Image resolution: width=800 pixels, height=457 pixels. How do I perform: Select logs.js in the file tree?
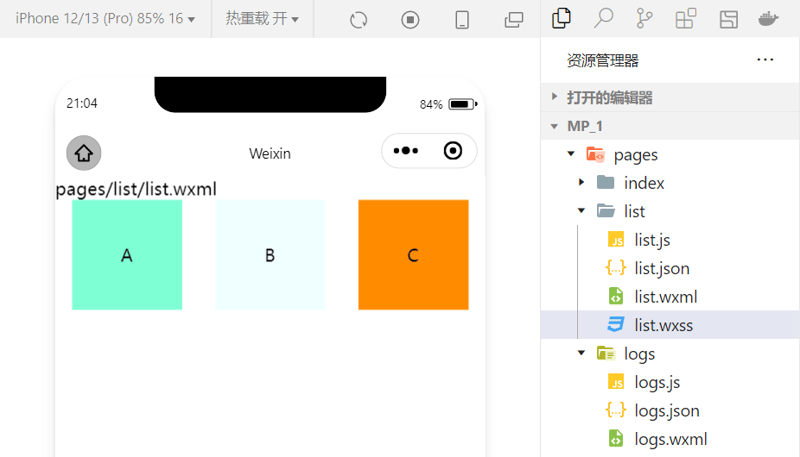(669, 382)
